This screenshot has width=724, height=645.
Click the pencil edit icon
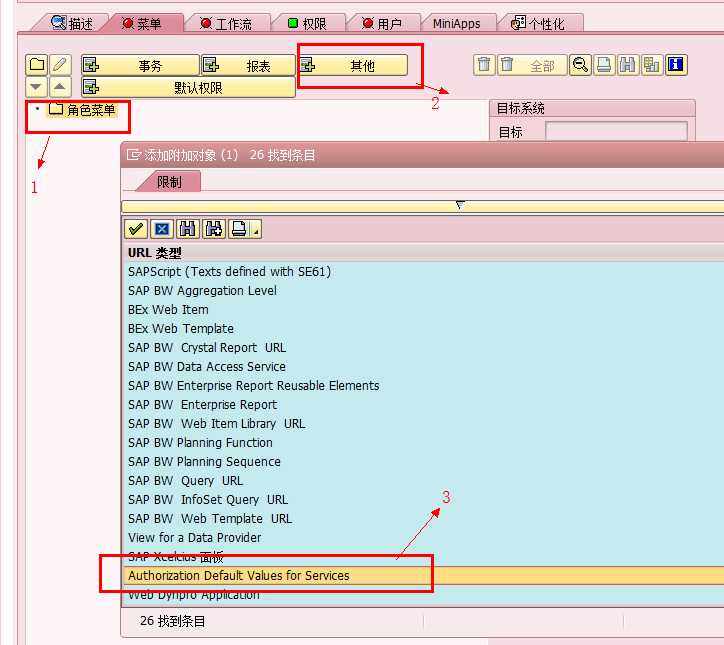pos(60,65)
